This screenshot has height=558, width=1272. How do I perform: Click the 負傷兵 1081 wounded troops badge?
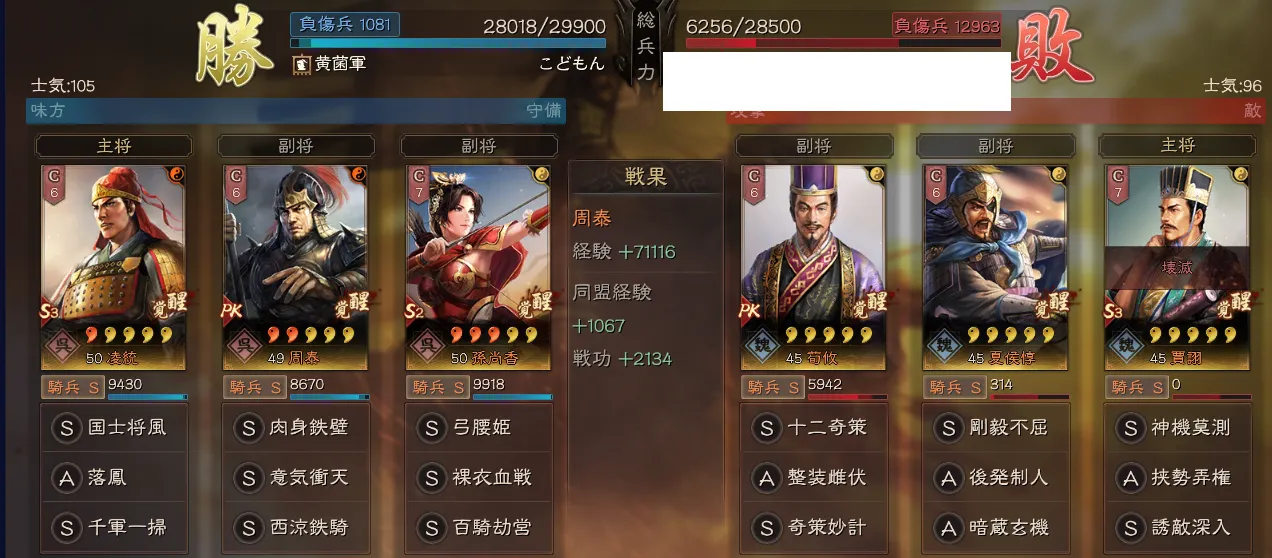tap(345, 24)
